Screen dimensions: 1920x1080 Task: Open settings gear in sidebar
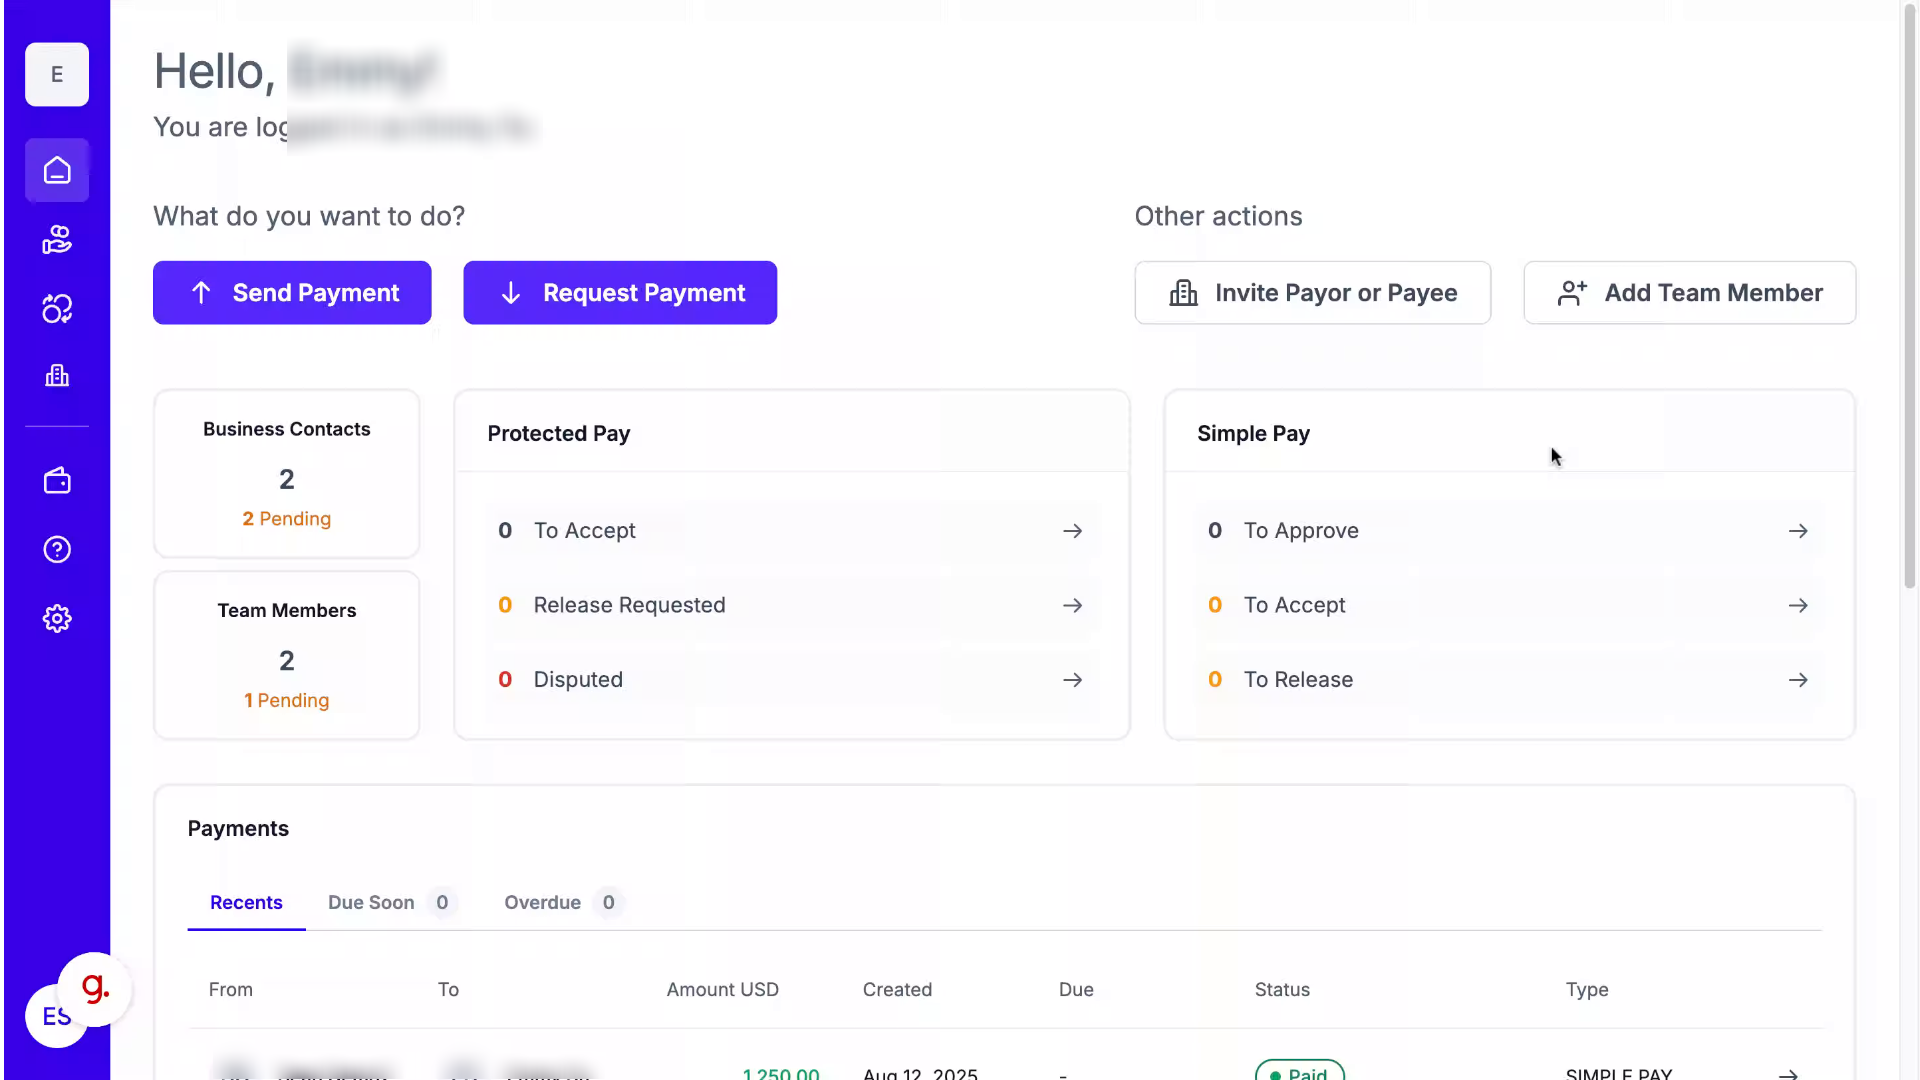[57, 619]
